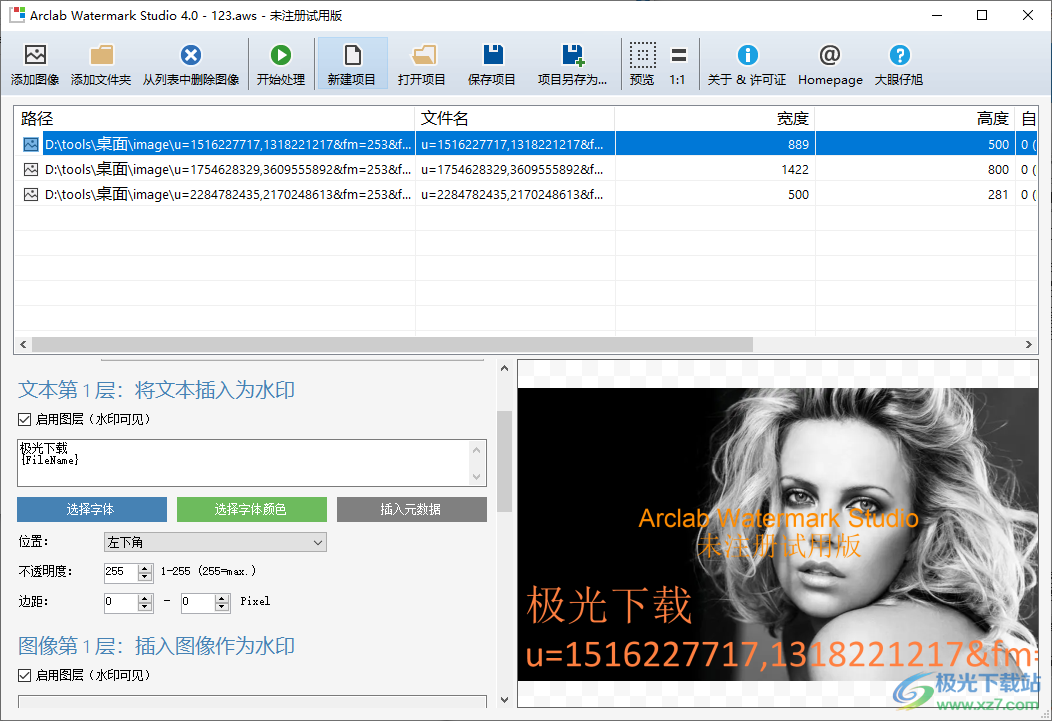Toggle 启用图层 checkbox under 图像第 1 层
The width and height of the screenshot is (1052, 721).
25,675
